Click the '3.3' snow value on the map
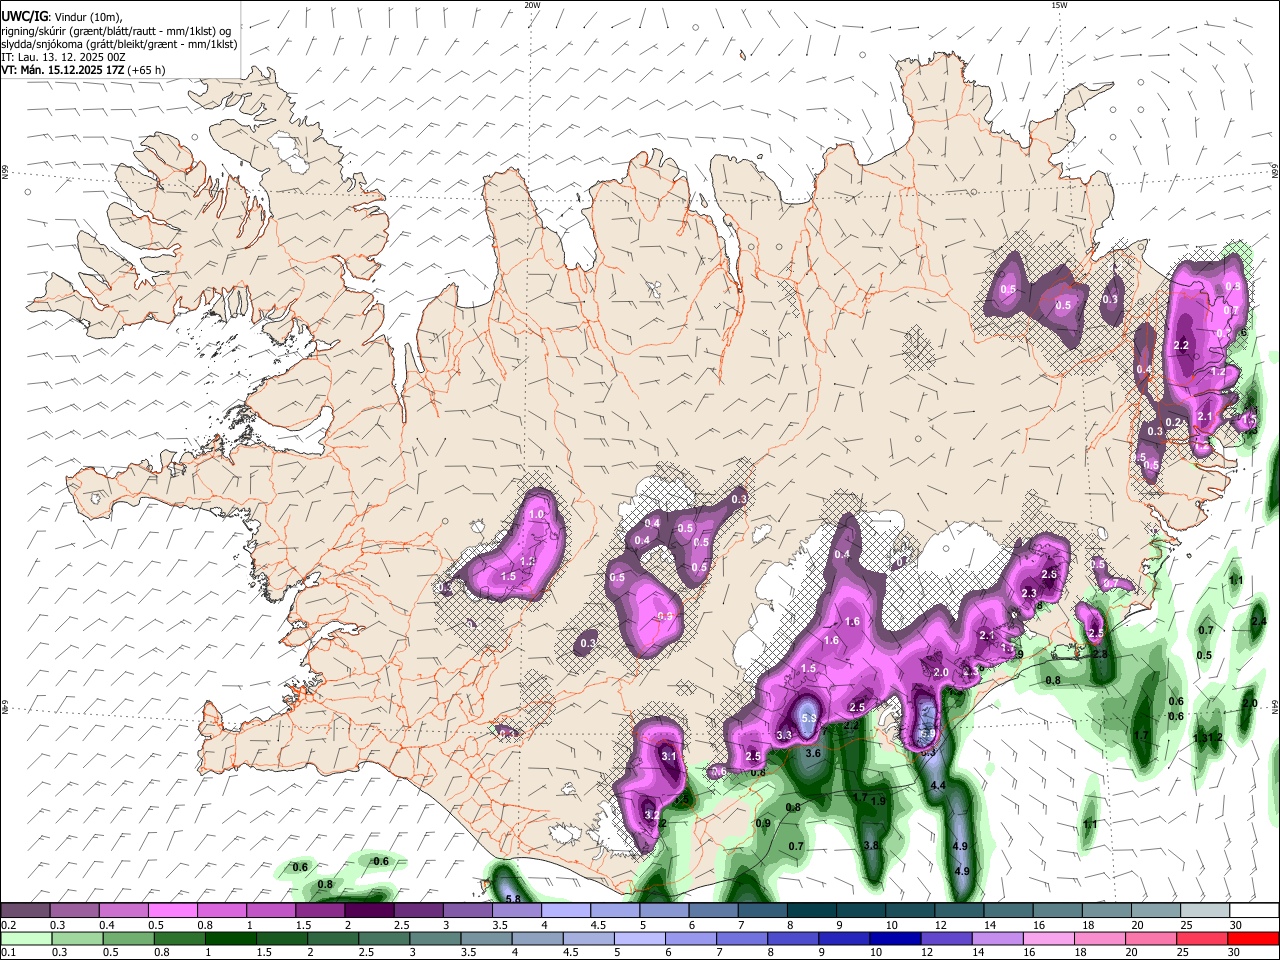Viewport: 1280px width, 960px height. click(785, 736)
